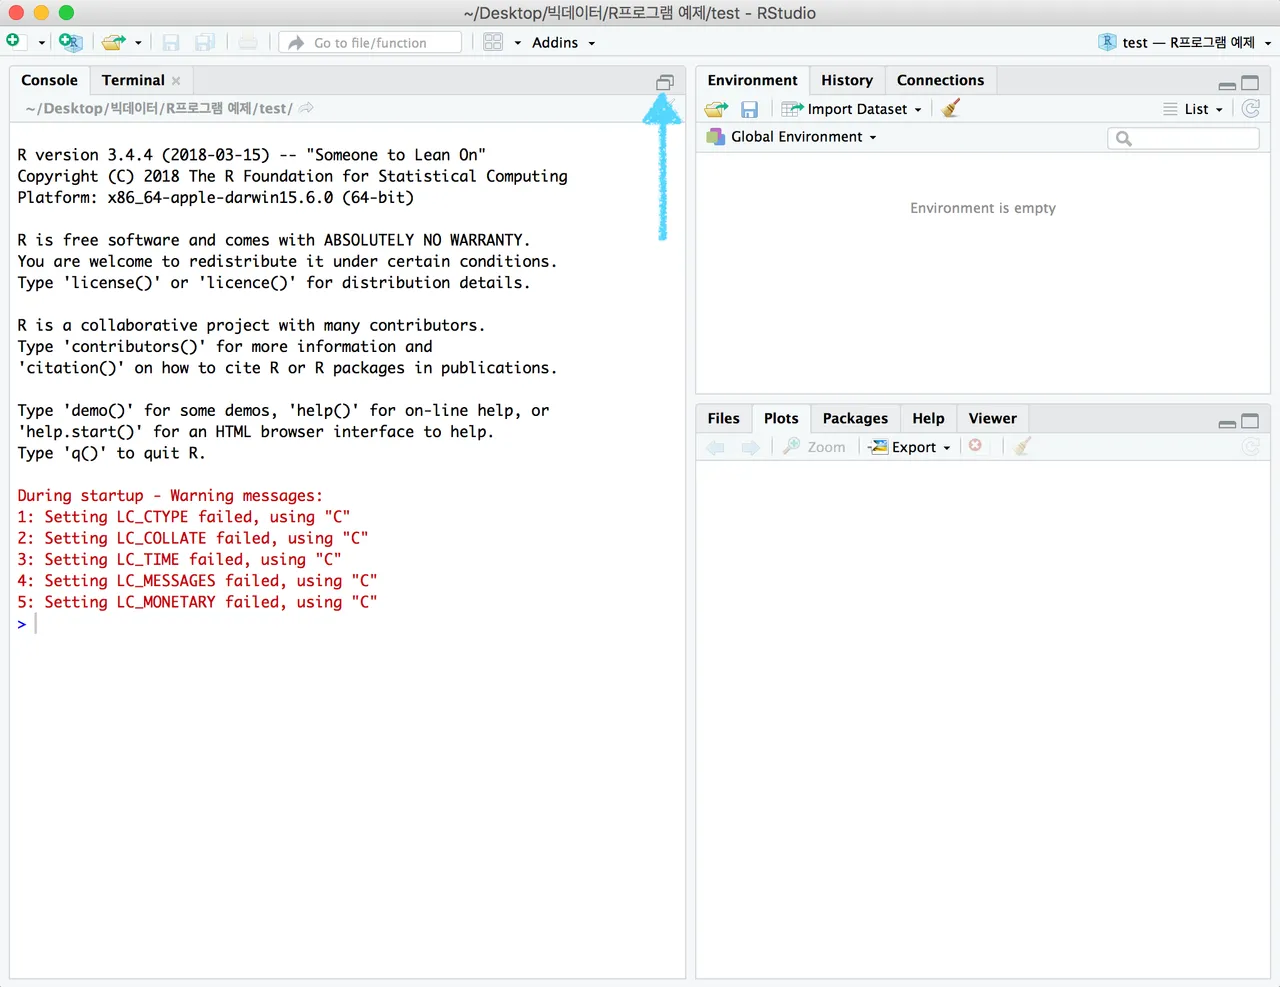Click the Open File folder icon
The width and height of the screenshot is (1280, 987).
pos(114,42)
